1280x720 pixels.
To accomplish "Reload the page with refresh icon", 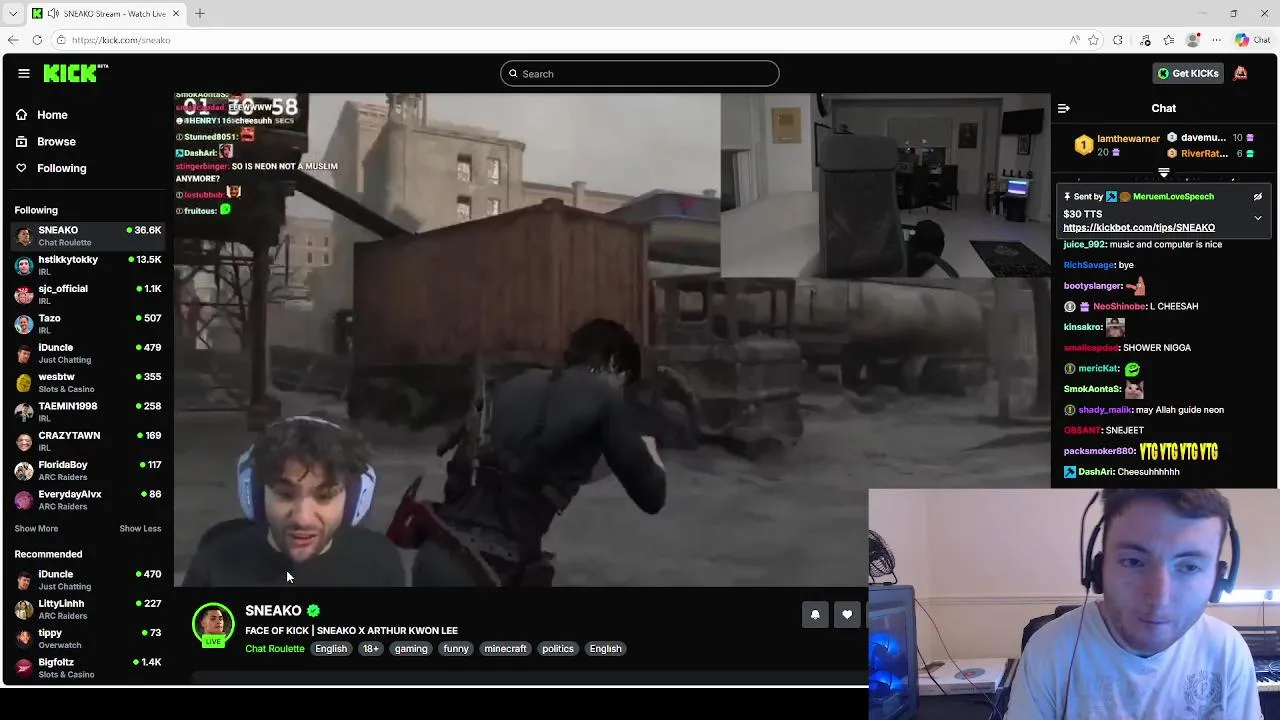I will pyautogui.click(x=37, y=40).
